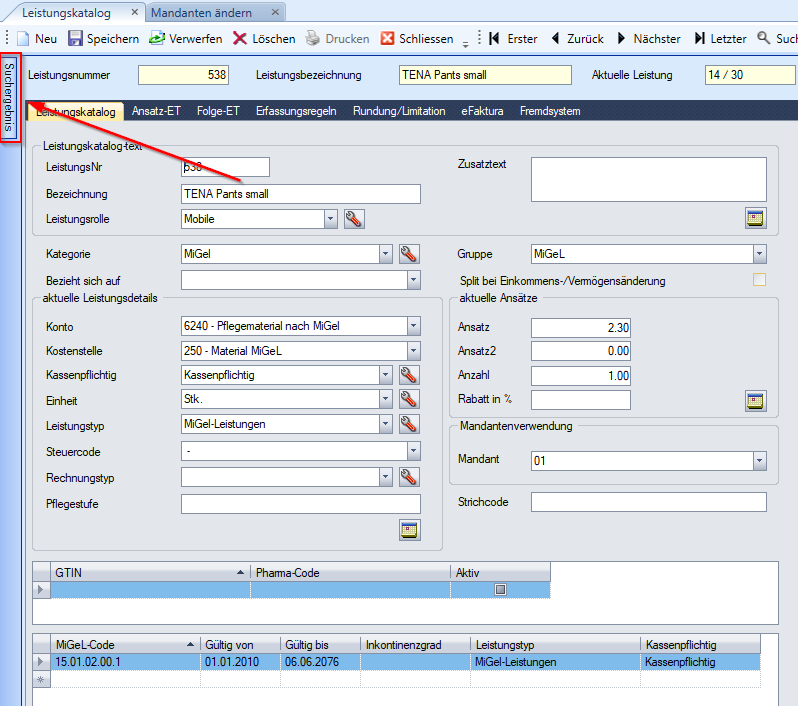Edit Kassenpflichtig entries via wrench icon
The height and width of the screenshot is (706, 798).
click(409, 375)
